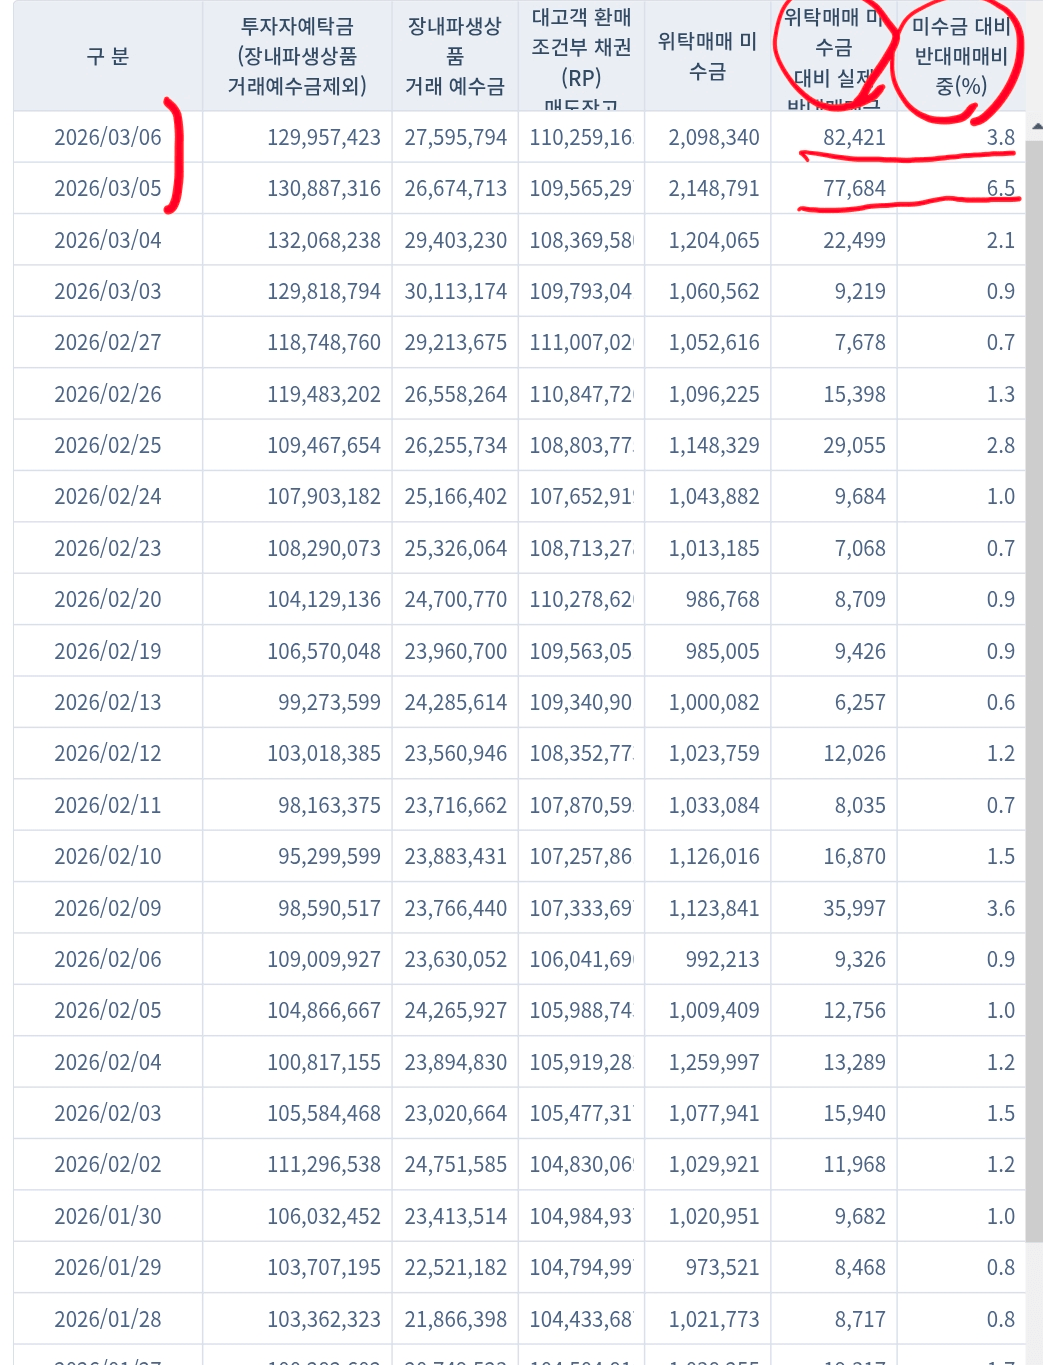Viewport: 1043px width, 1365px height.
Task: Click the 973,521 receivables value
Action: [x=722, y=1267]
